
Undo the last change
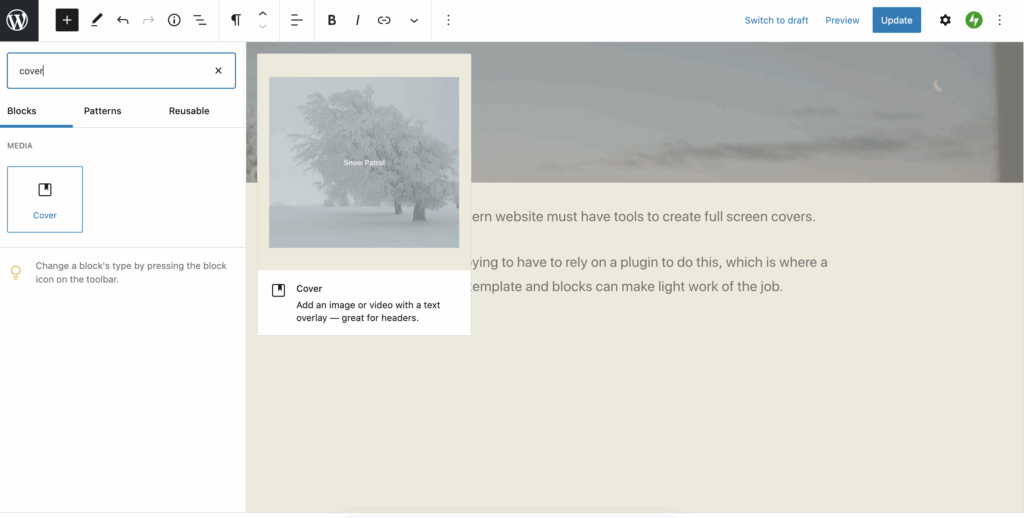122,20
